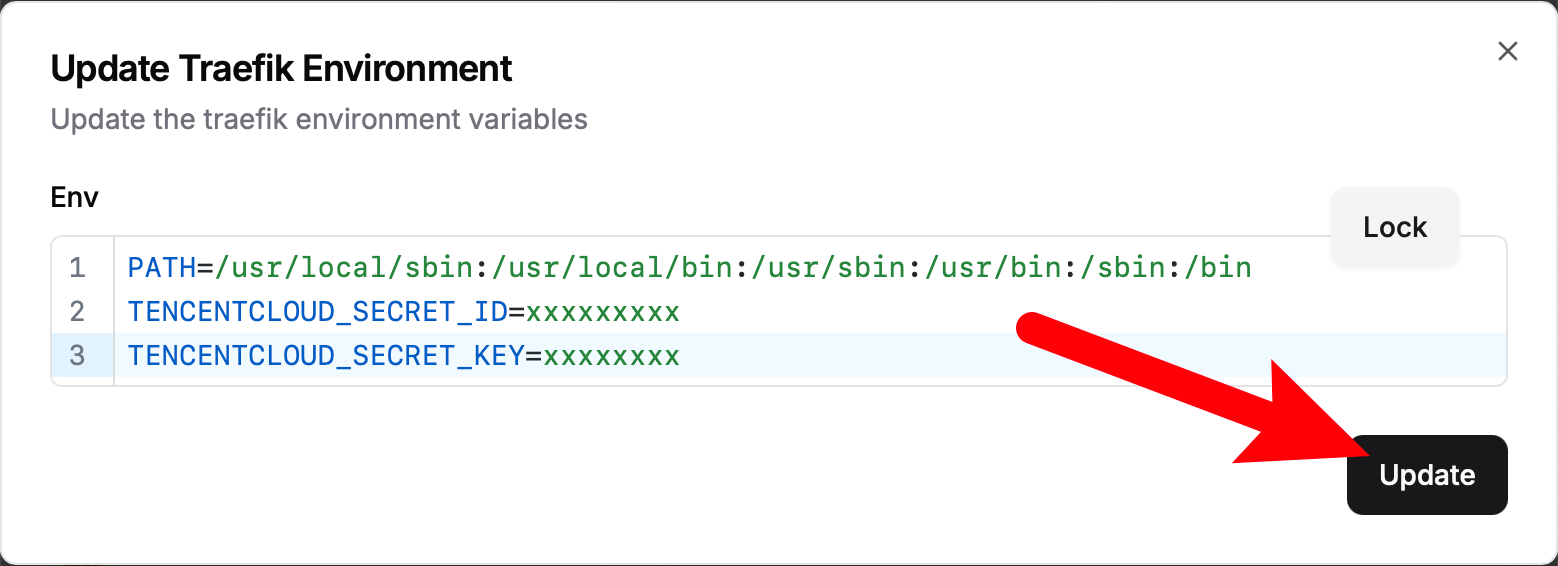1558x566 pixels.
Task: Place cursor on the PATH variable name
Action: click(x=161, y=268)
